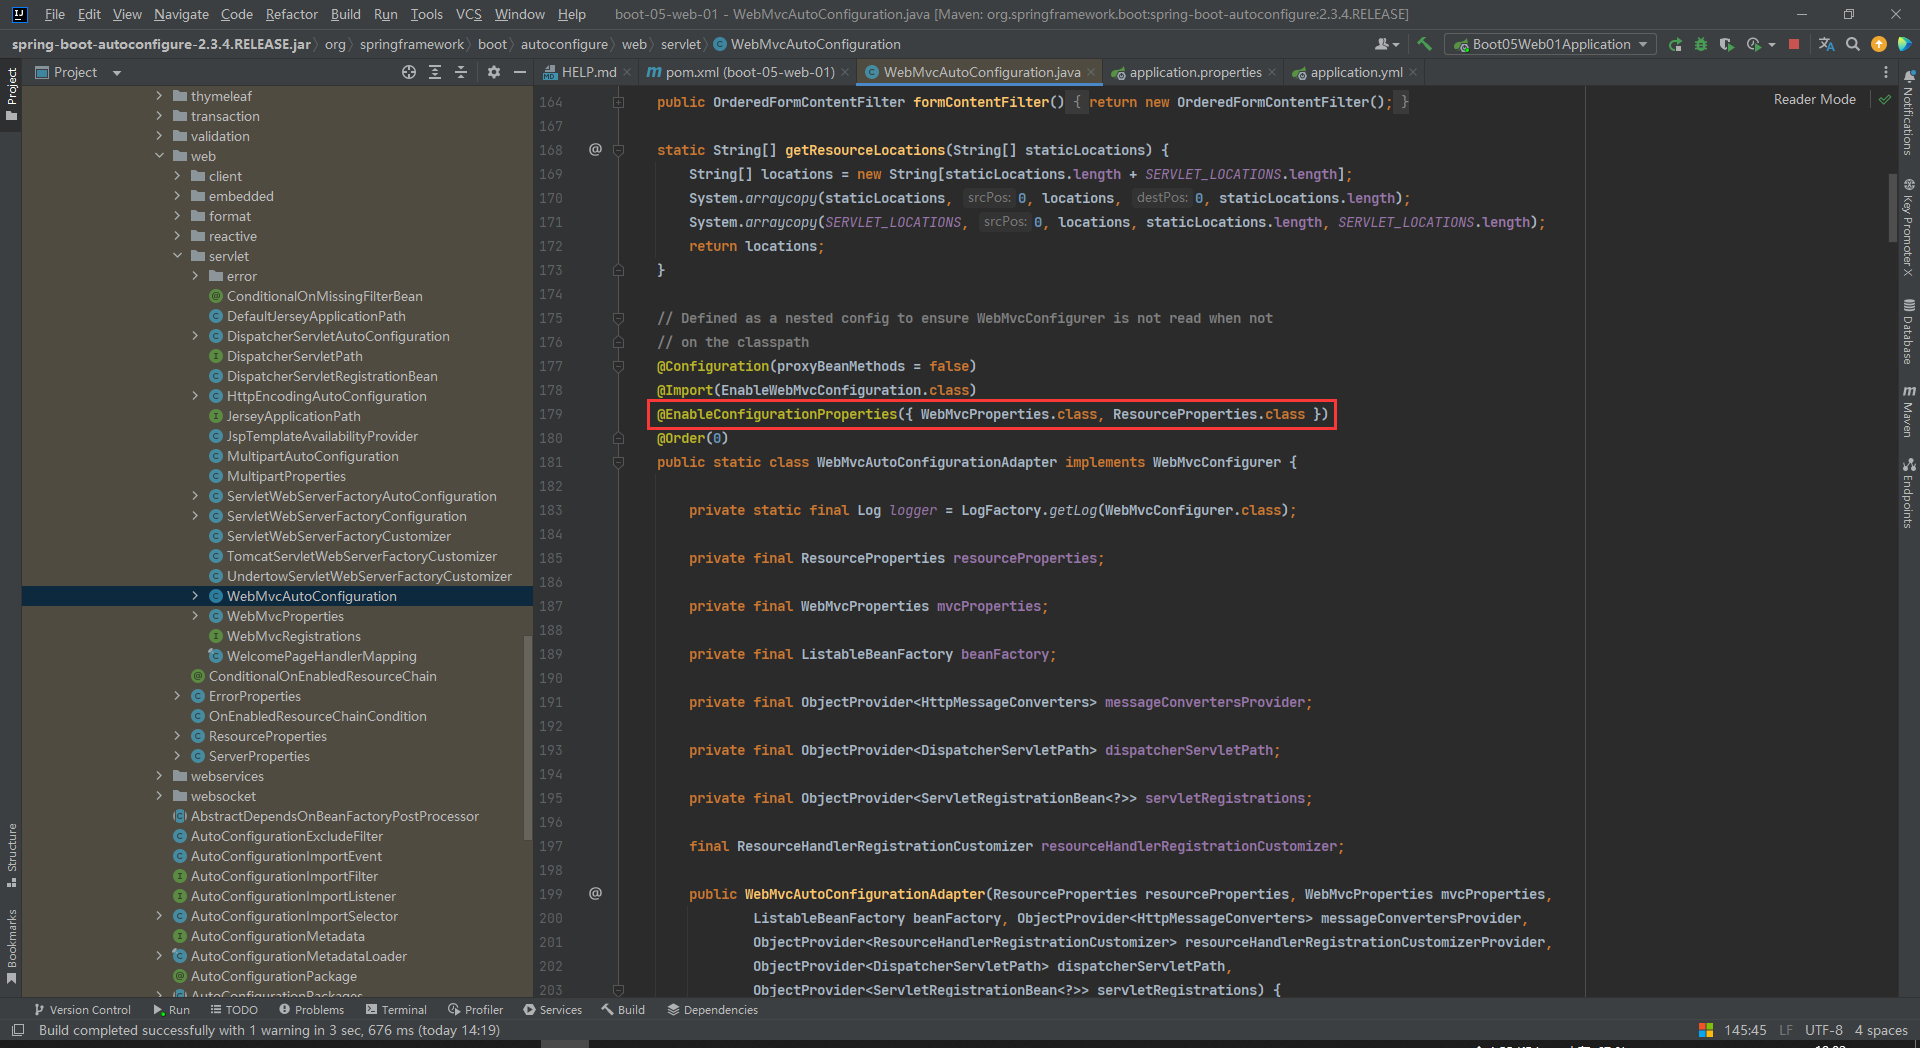Click the Debug bug icon in toolbar

[x=1700, y=44]
